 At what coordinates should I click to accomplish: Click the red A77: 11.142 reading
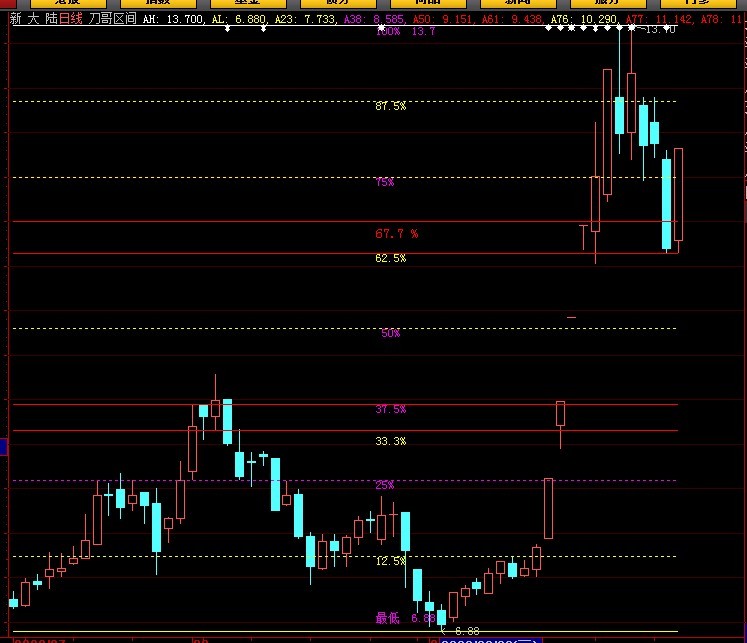coord(659,19)
